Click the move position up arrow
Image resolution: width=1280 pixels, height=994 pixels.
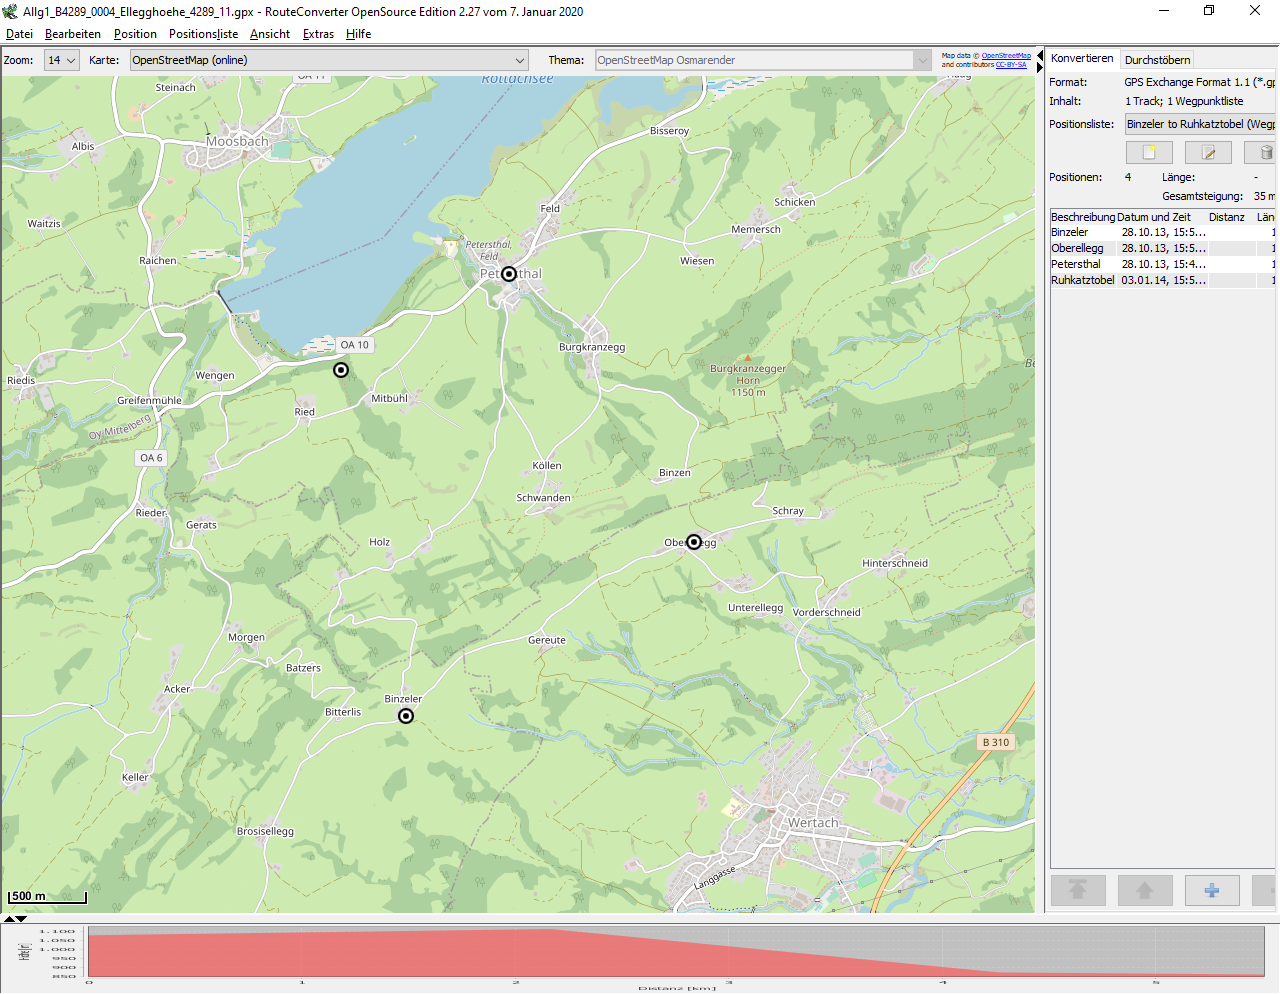(x=1145, y=890)
